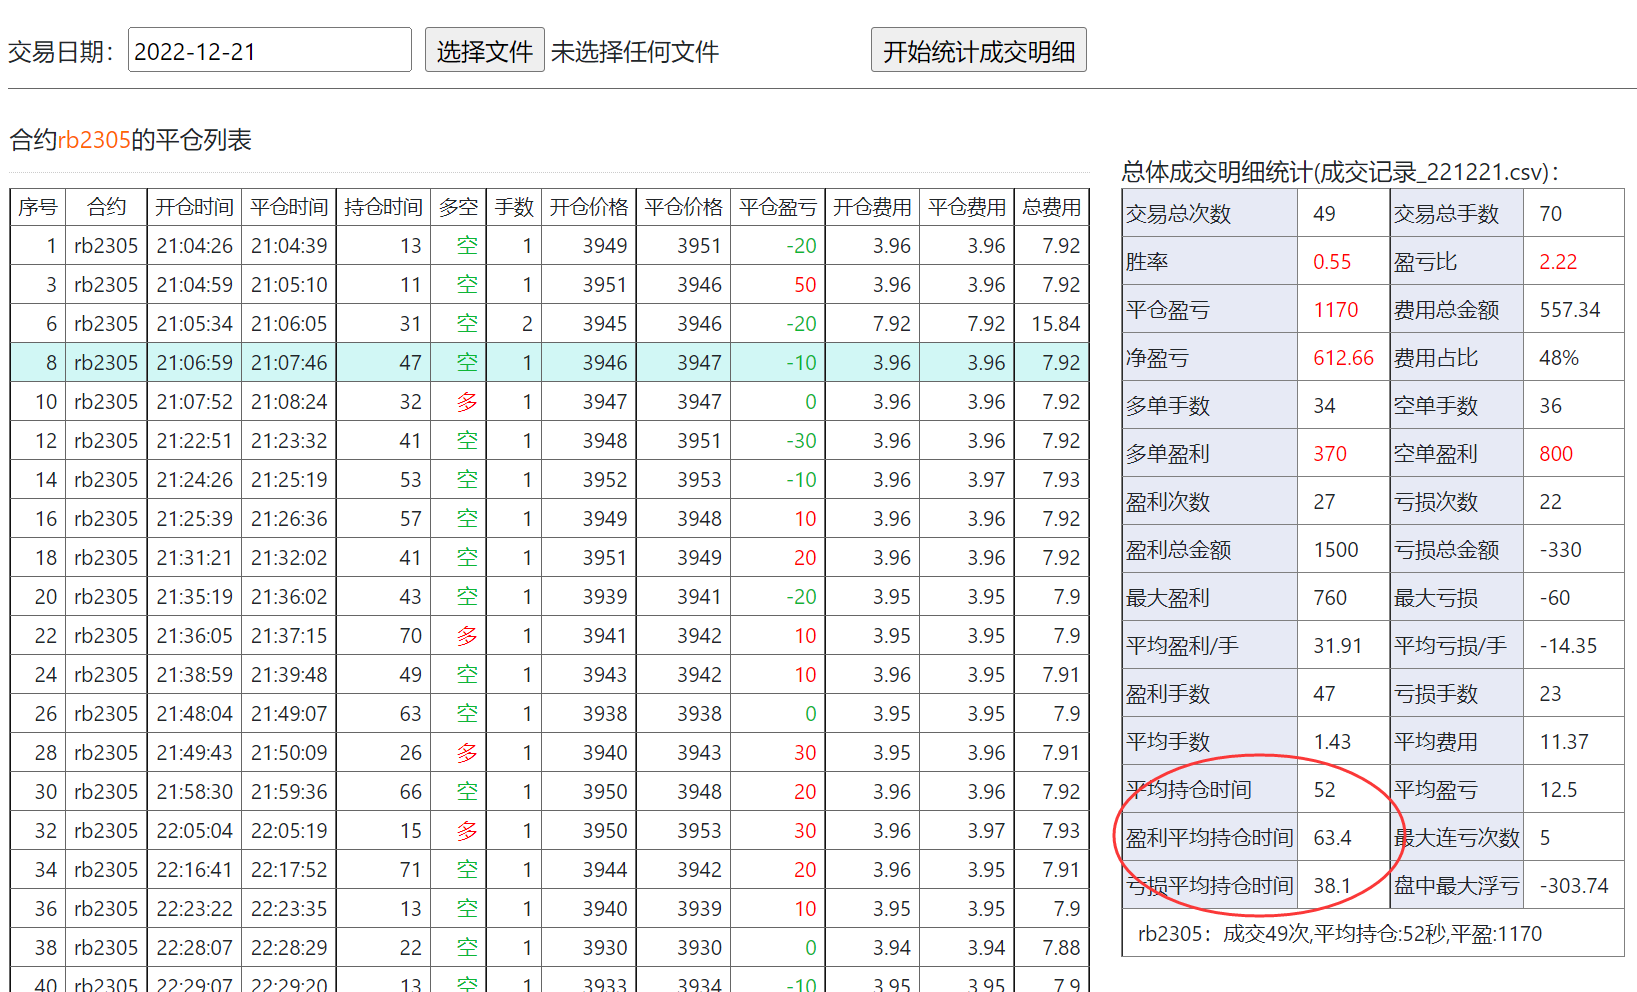Click the 净盈亏 value 612.66
Screen dimensions: 1637x992
(x=1343, y=358)
